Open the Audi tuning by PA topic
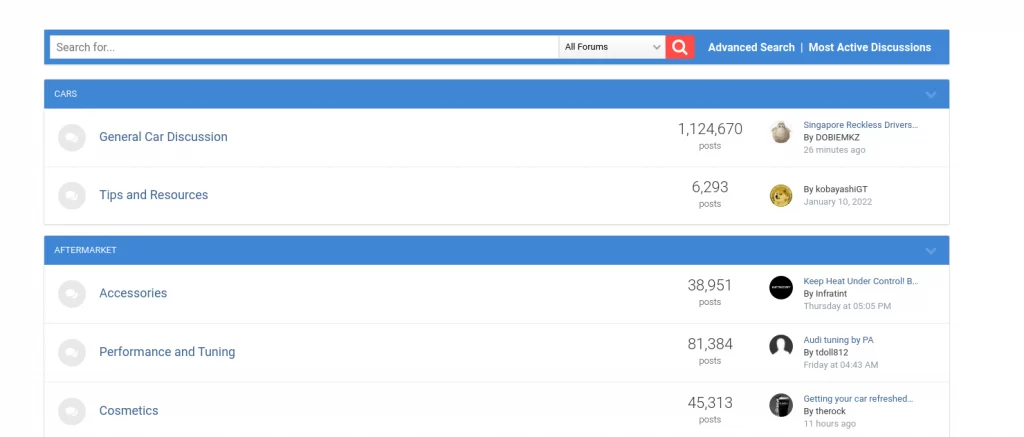The image size is (1024, 437). 838,340
